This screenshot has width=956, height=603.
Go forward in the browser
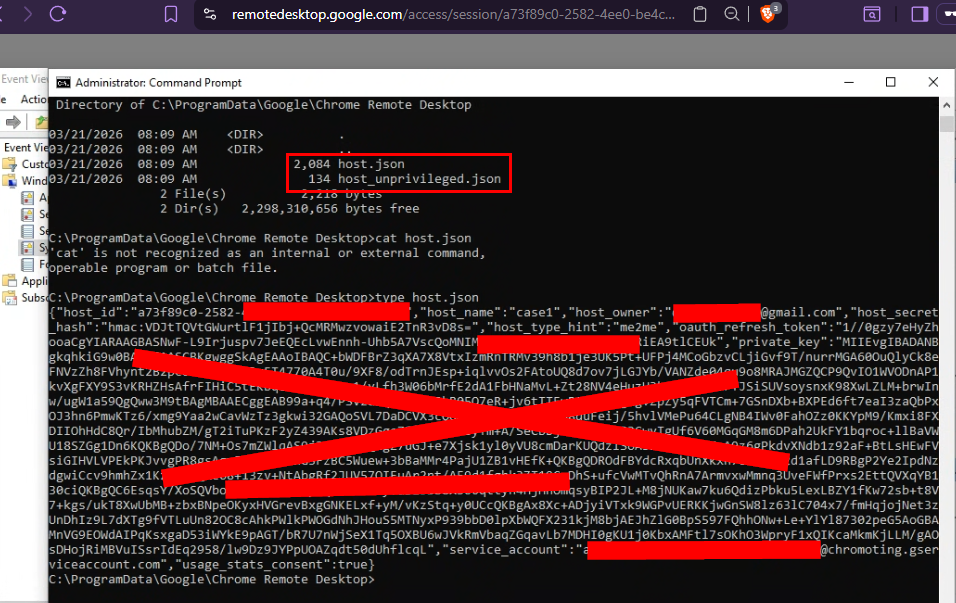pyautogui.click(x=27, y=14)
